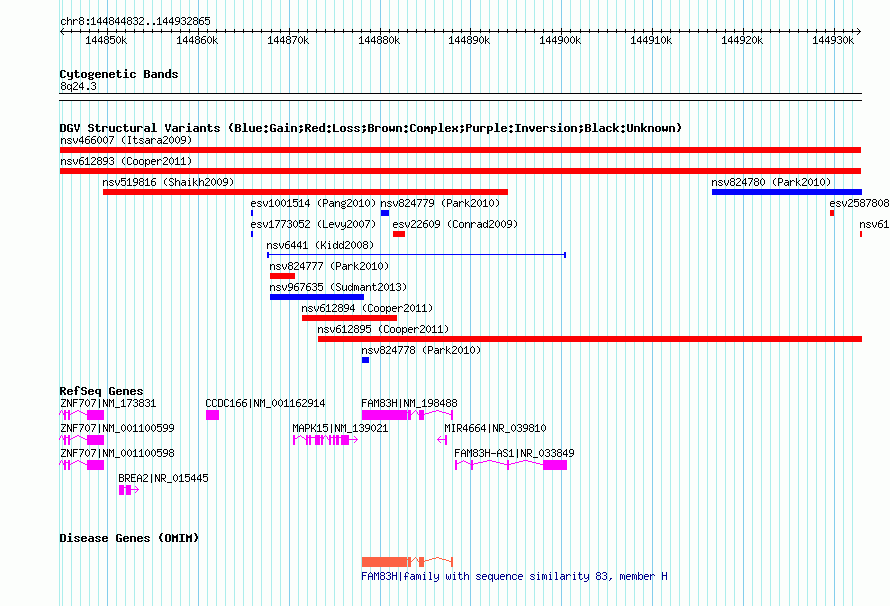The height and width of the screenshot is (606, 890).
Task: Click the DGV Structural Variants track title
Action: click(x=370, y=128)
